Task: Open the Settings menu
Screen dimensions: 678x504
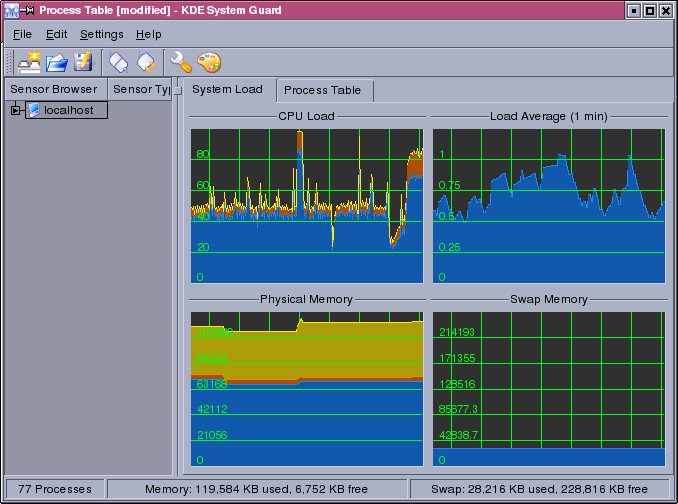Action: (x=101, y=34)
